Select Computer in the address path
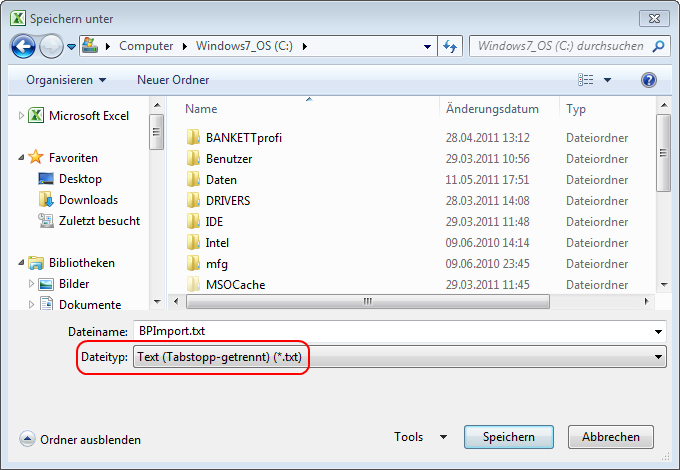 [146, 46]
